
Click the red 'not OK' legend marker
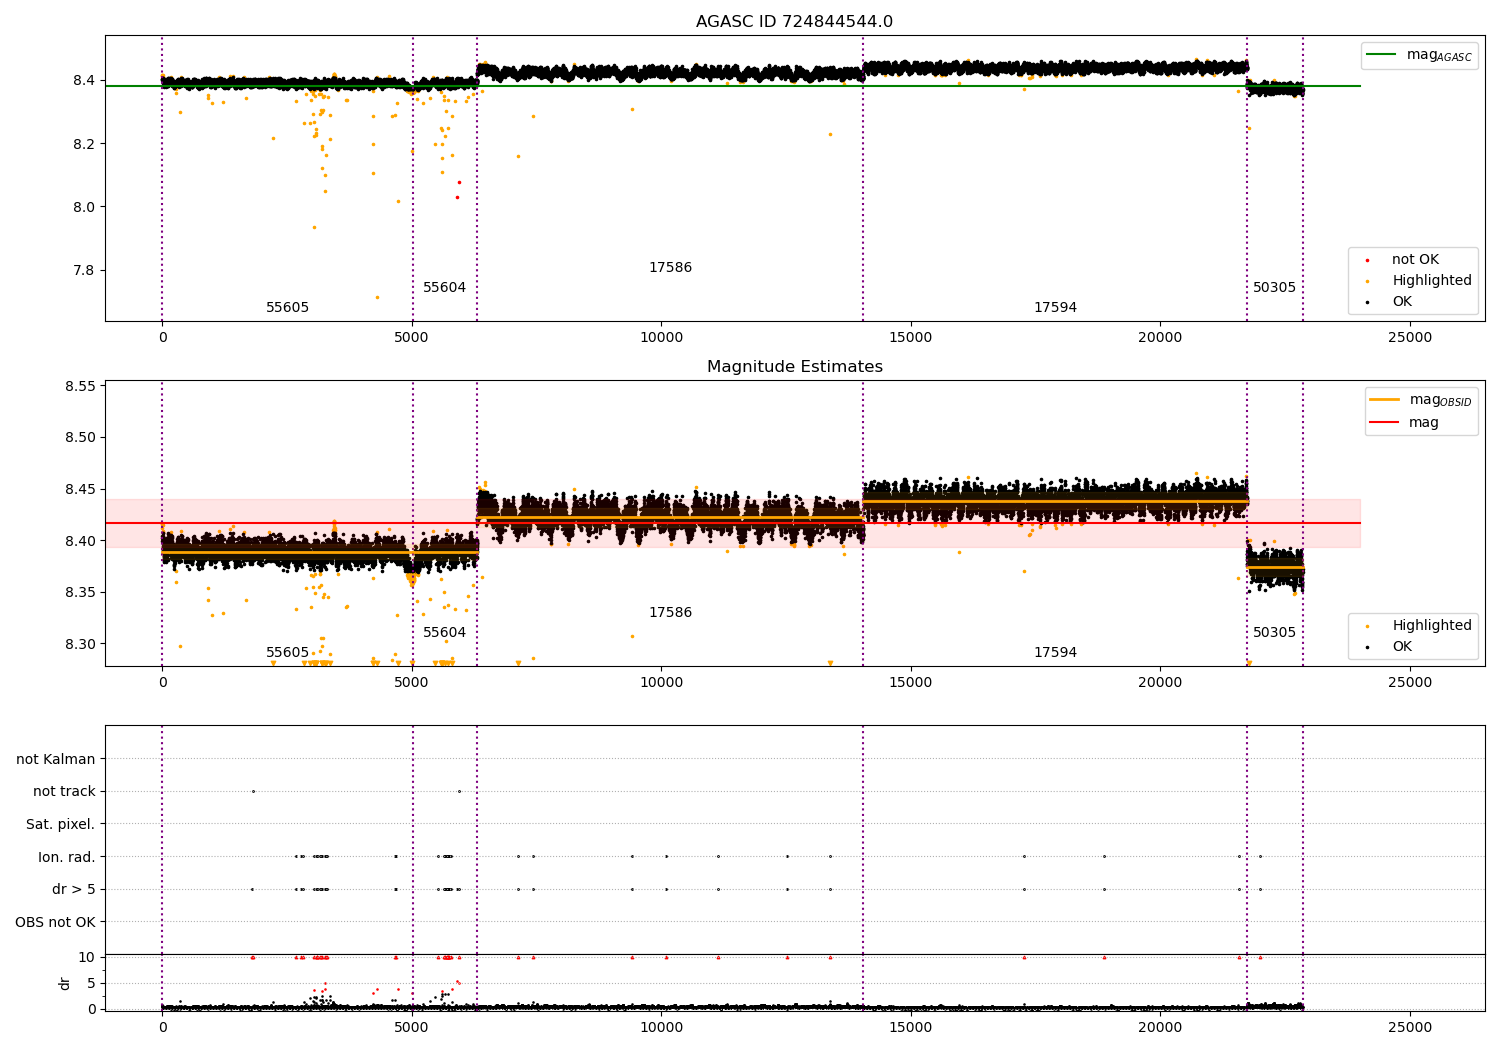pyautogui.click(x=1368, y=260)
